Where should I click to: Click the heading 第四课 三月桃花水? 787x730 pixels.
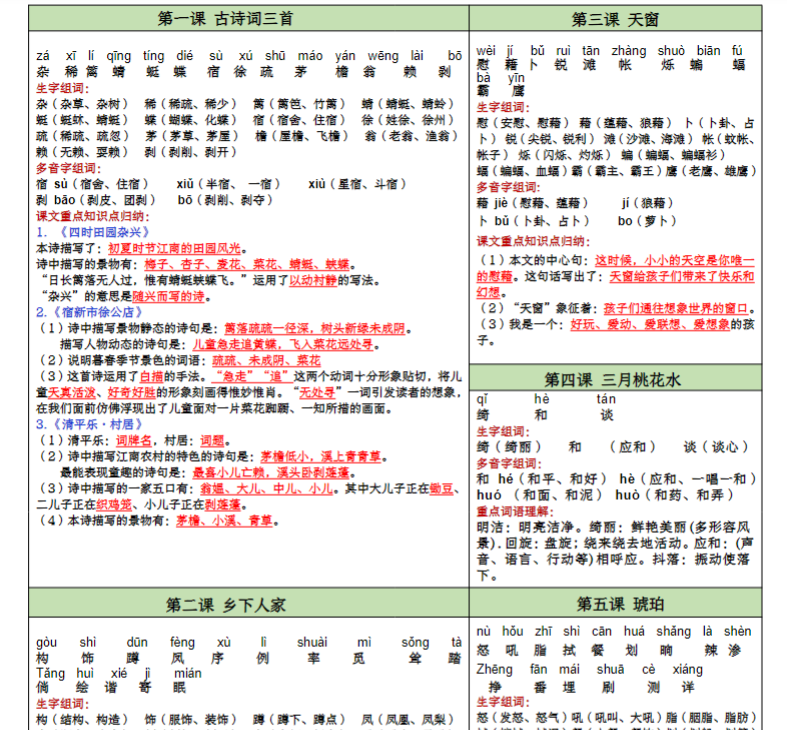click(612, 379)
